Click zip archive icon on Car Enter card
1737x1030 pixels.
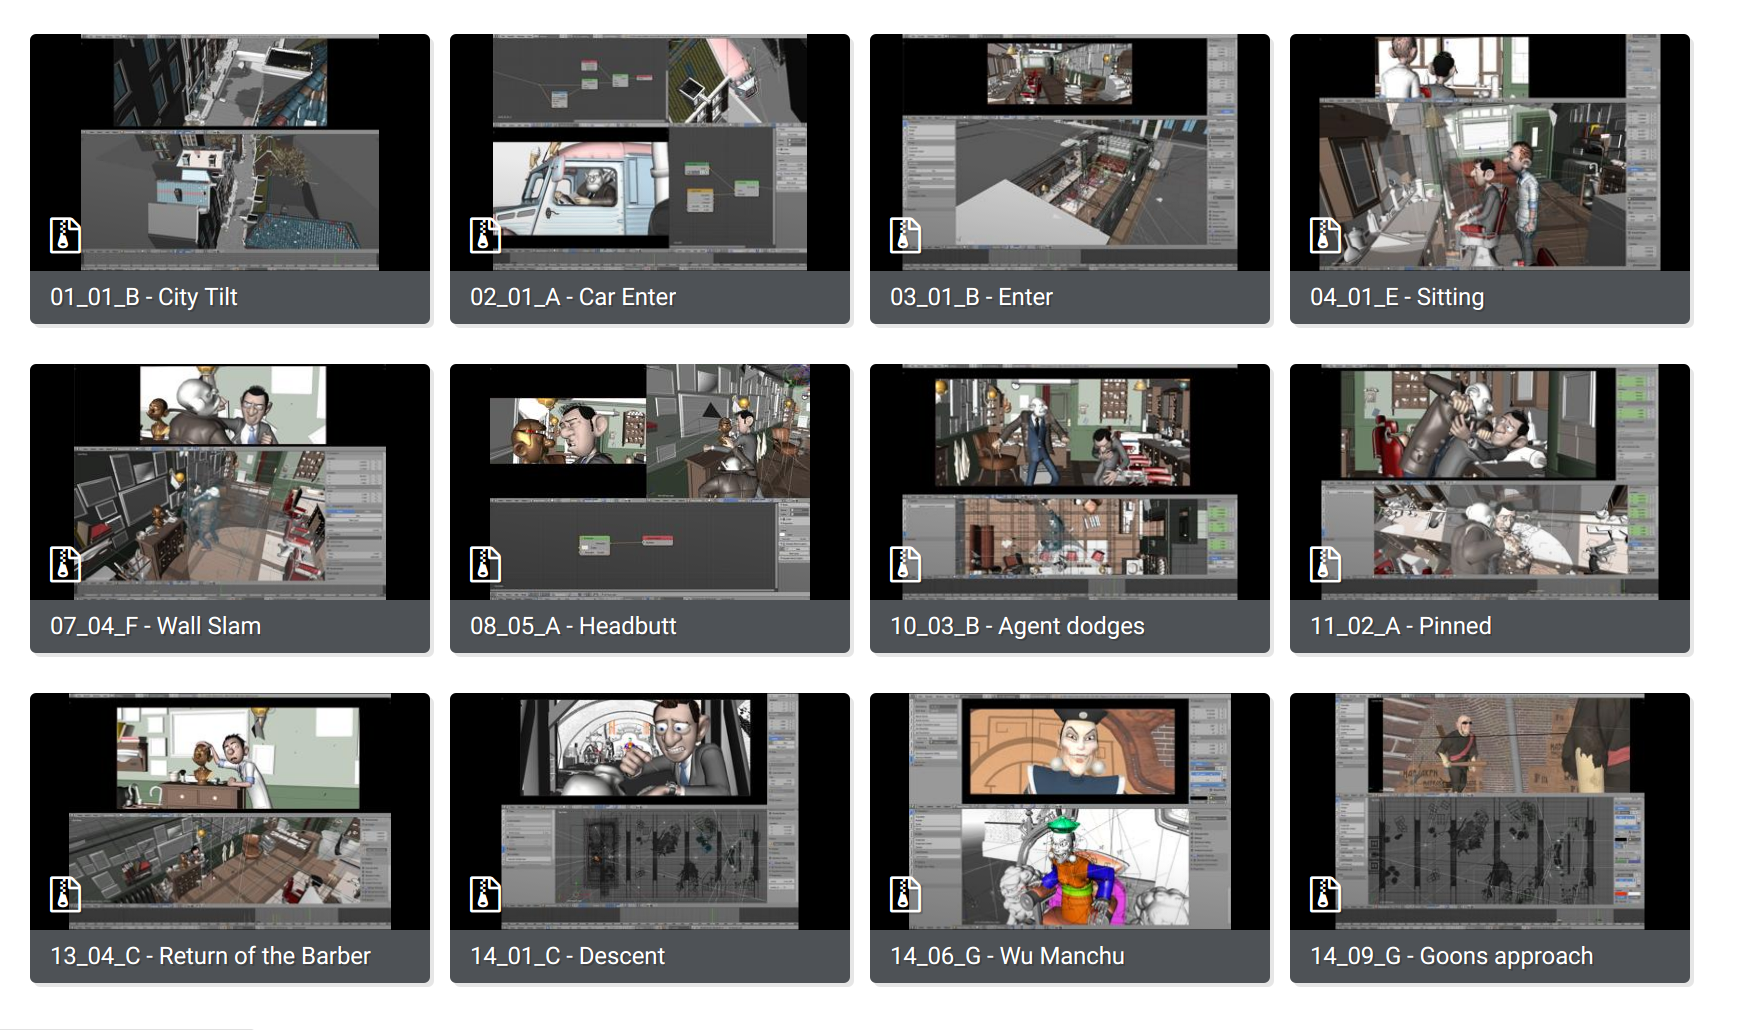485,236
